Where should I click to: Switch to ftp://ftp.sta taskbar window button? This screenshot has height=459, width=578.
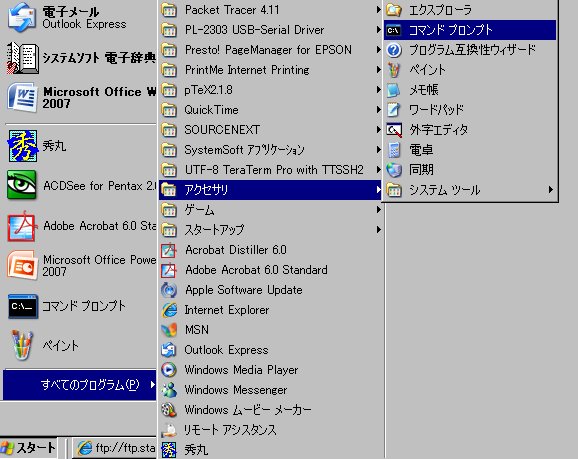[114, 448]
